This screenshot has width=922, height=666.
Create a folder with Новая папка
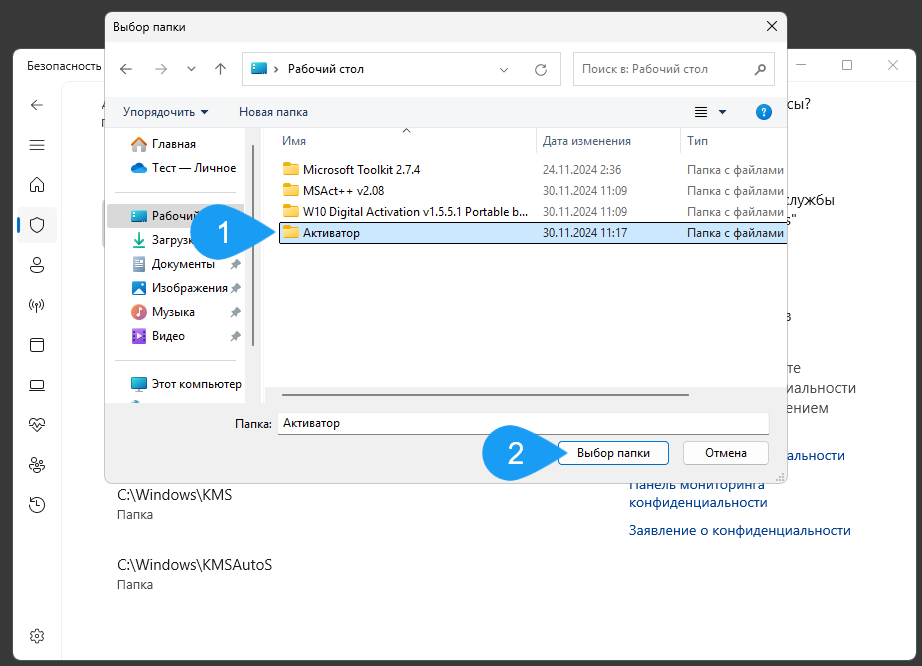[x=273, y=112]
